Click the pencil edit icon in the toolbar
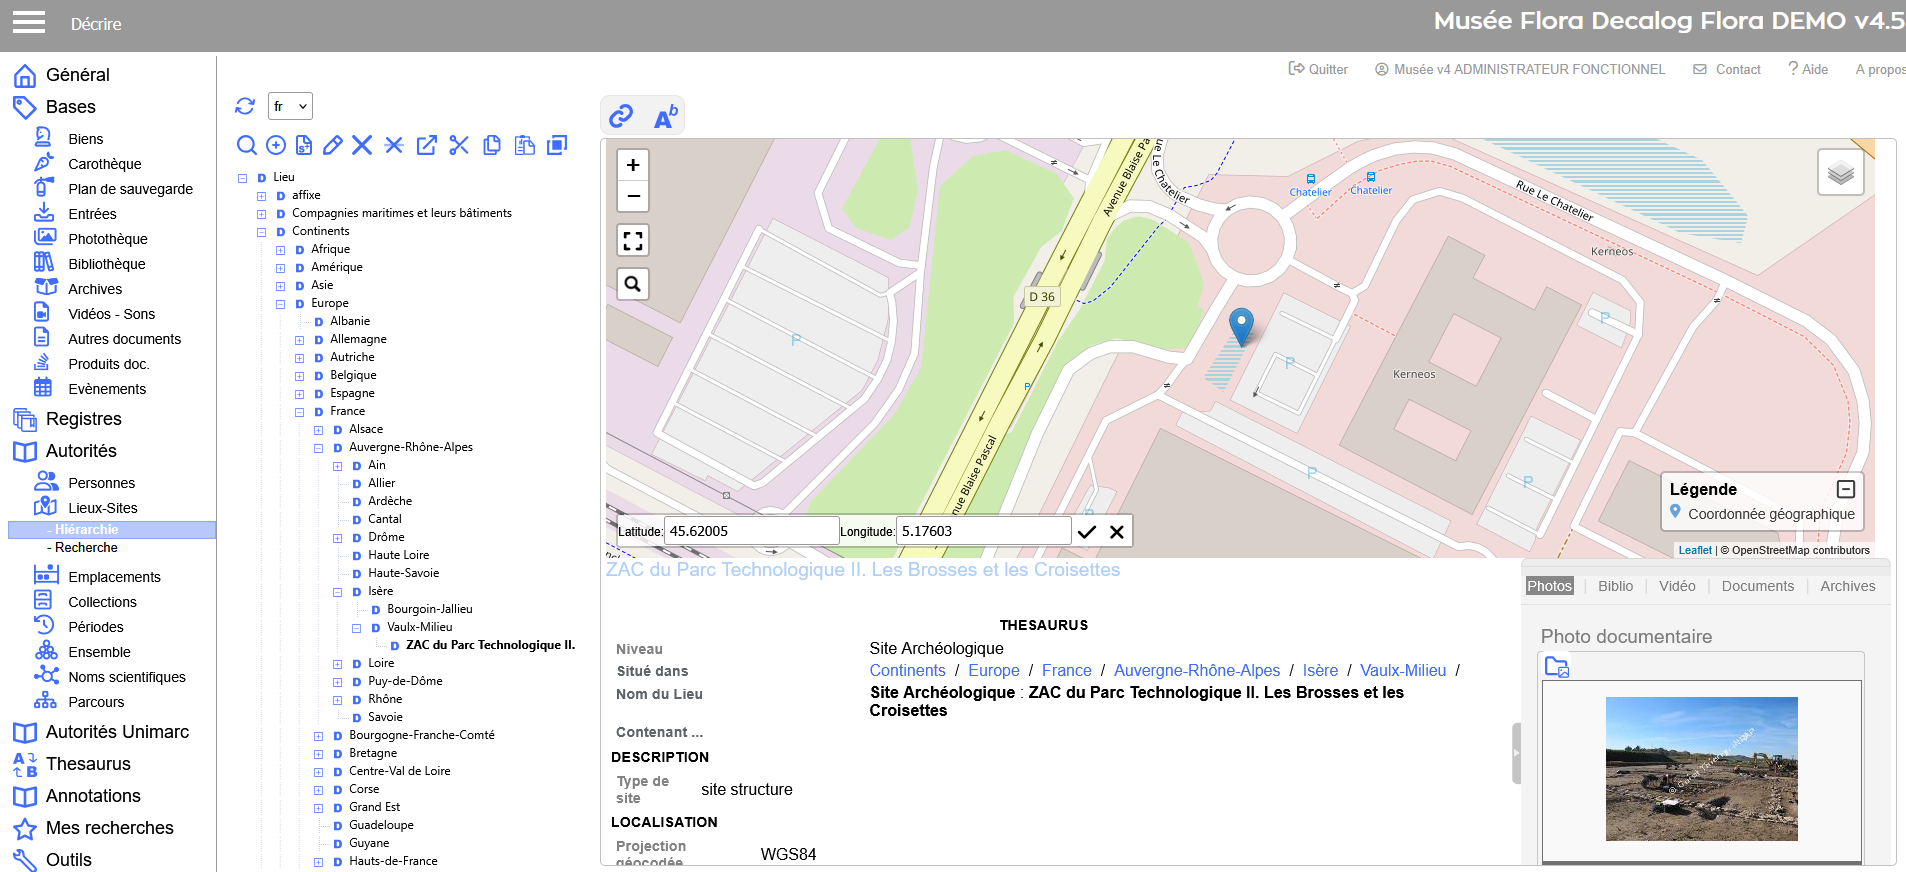The height and width of the screenshot is (872, 1906). (333, 145)
